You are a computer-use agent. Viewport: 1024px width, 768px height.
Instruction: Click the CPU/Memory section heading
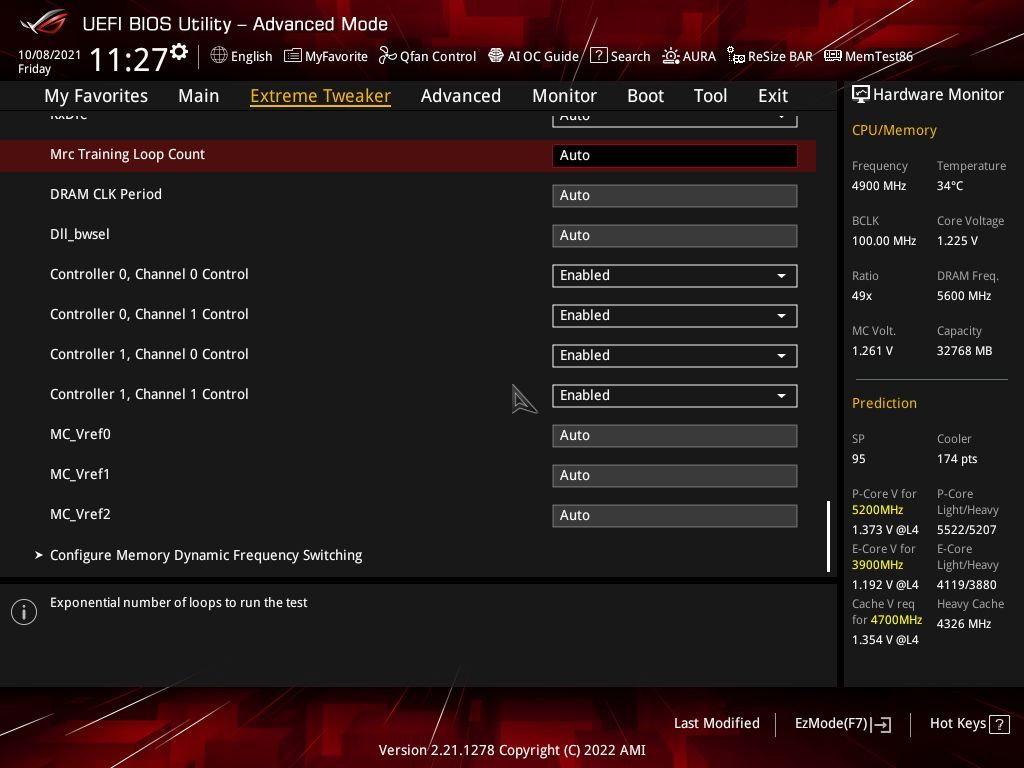[x=894, y=131]
